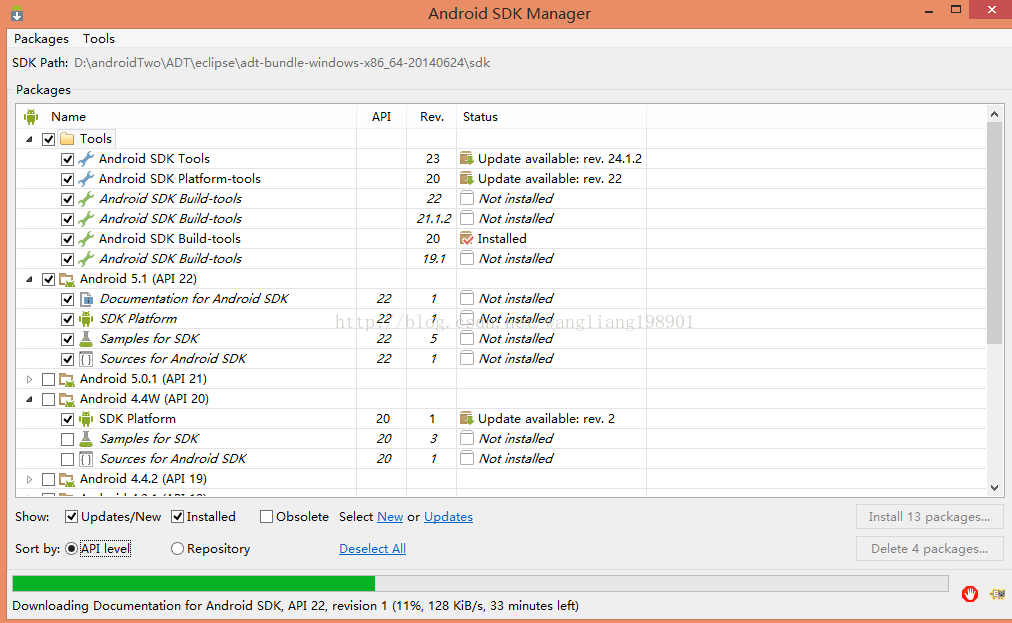
Task: Click the 'Update available: rev. 24.1.2' status text
Action: pyautogui.click(x=560, y=159)
